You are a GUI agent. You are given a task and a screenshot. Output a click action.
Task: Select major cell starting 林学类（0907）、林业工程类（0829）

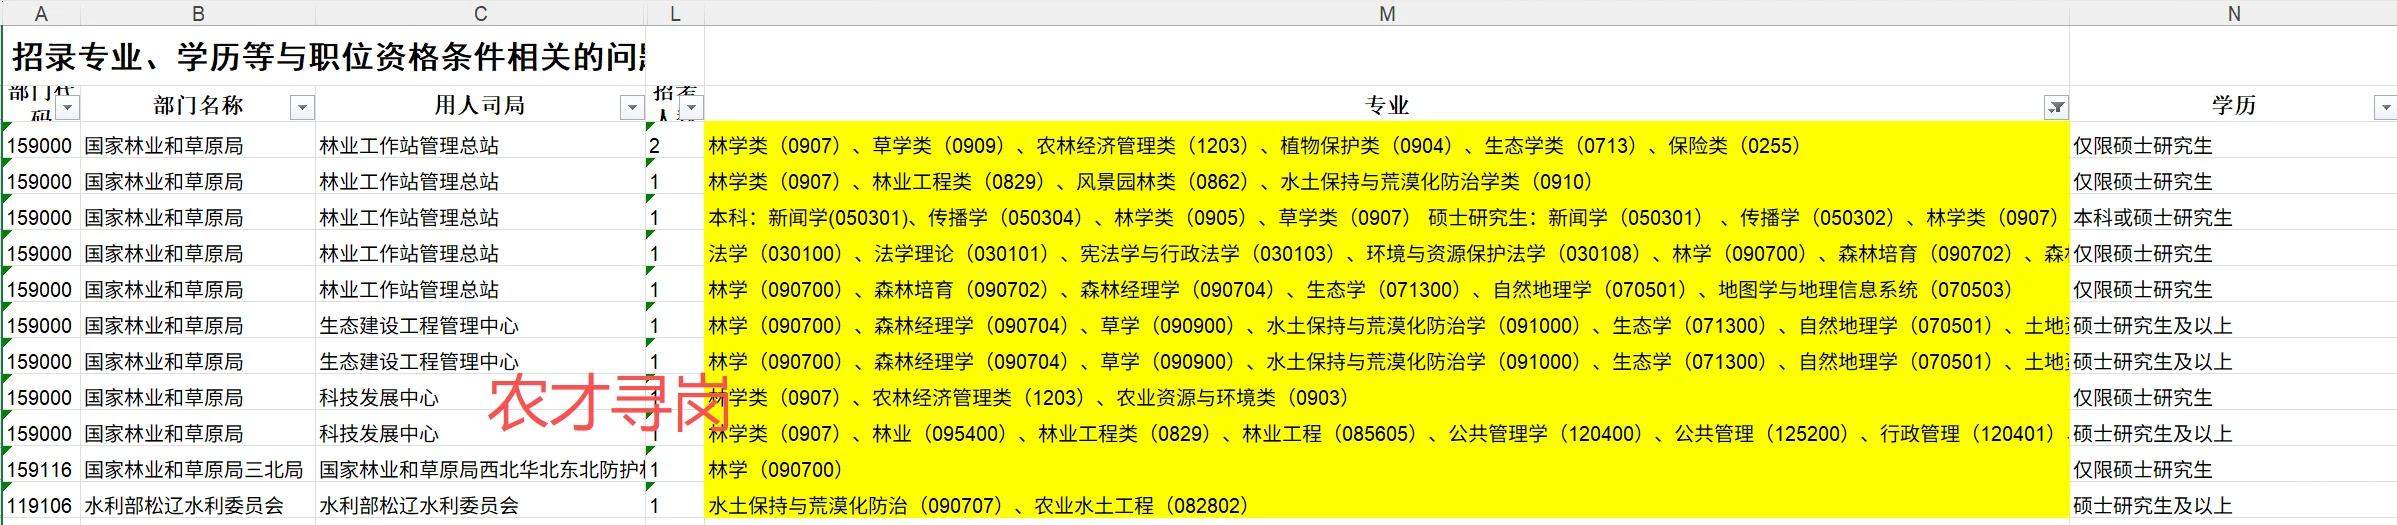(x=1387, y=181)
